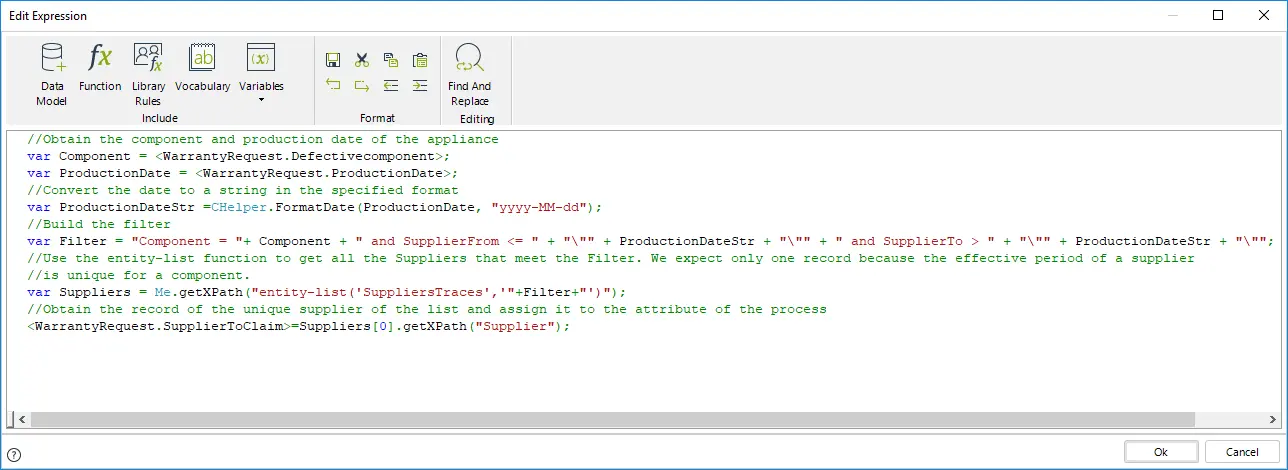The image size is (1288, 470).
Task: Click the Ok button
Action: click(x=1161, y=452)
